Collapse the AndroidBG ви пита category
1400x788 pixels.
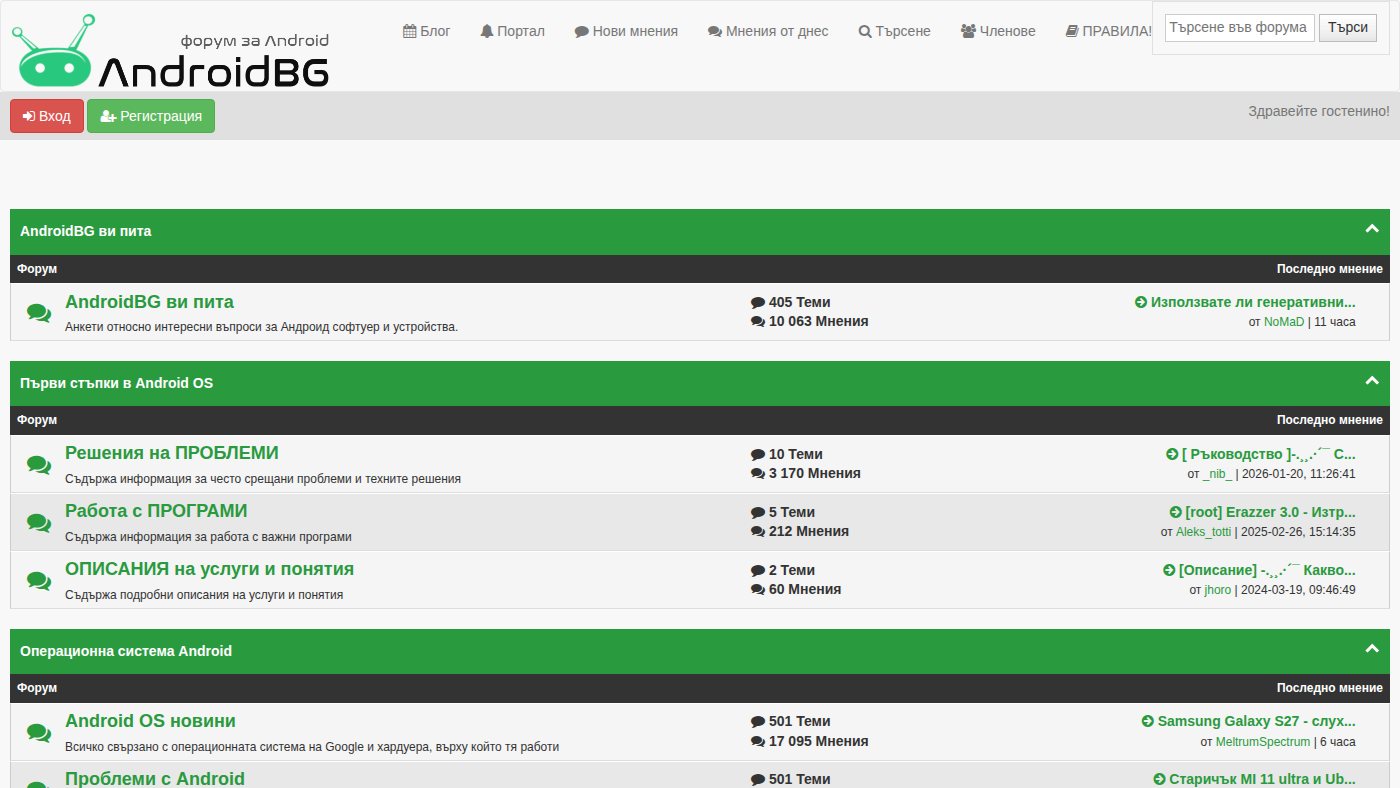[x=1372, y=229]
